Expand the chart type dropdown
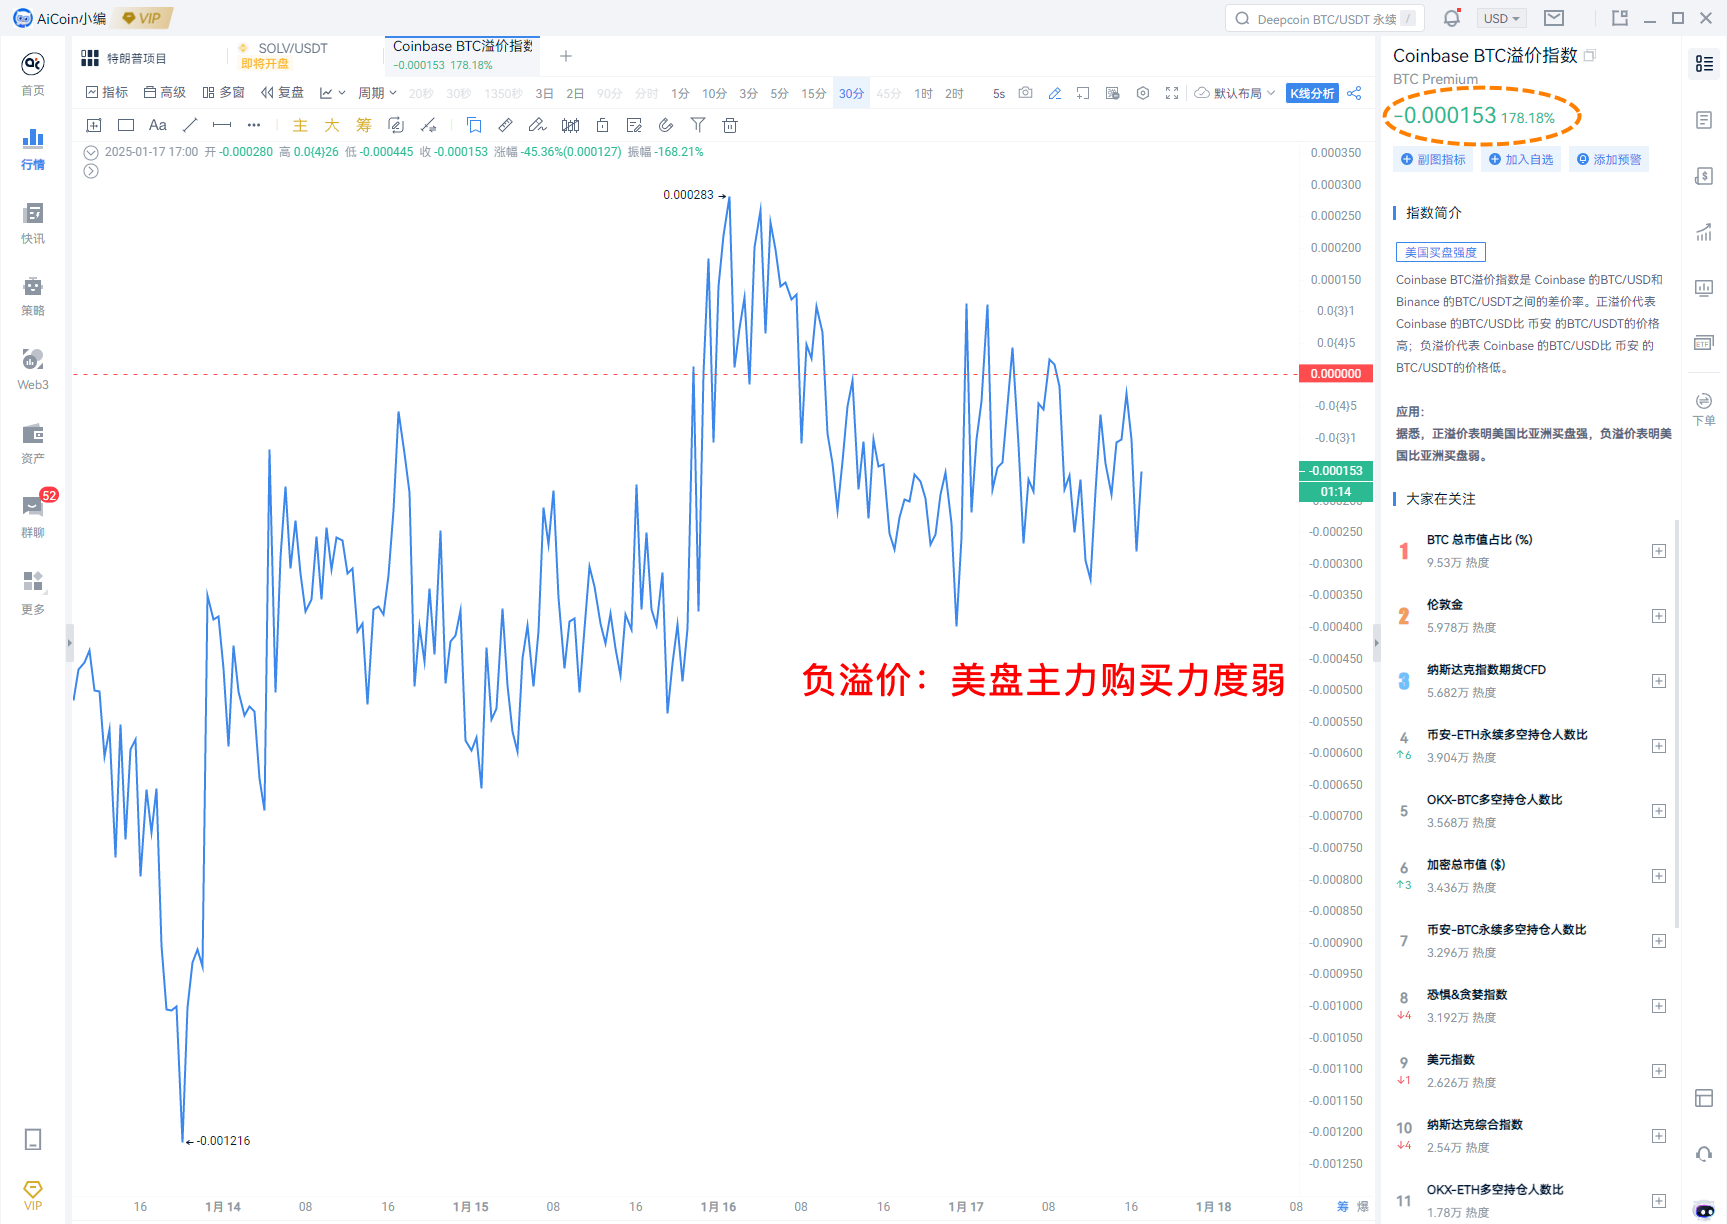The image size is (1727, 1224). [333, 93]
